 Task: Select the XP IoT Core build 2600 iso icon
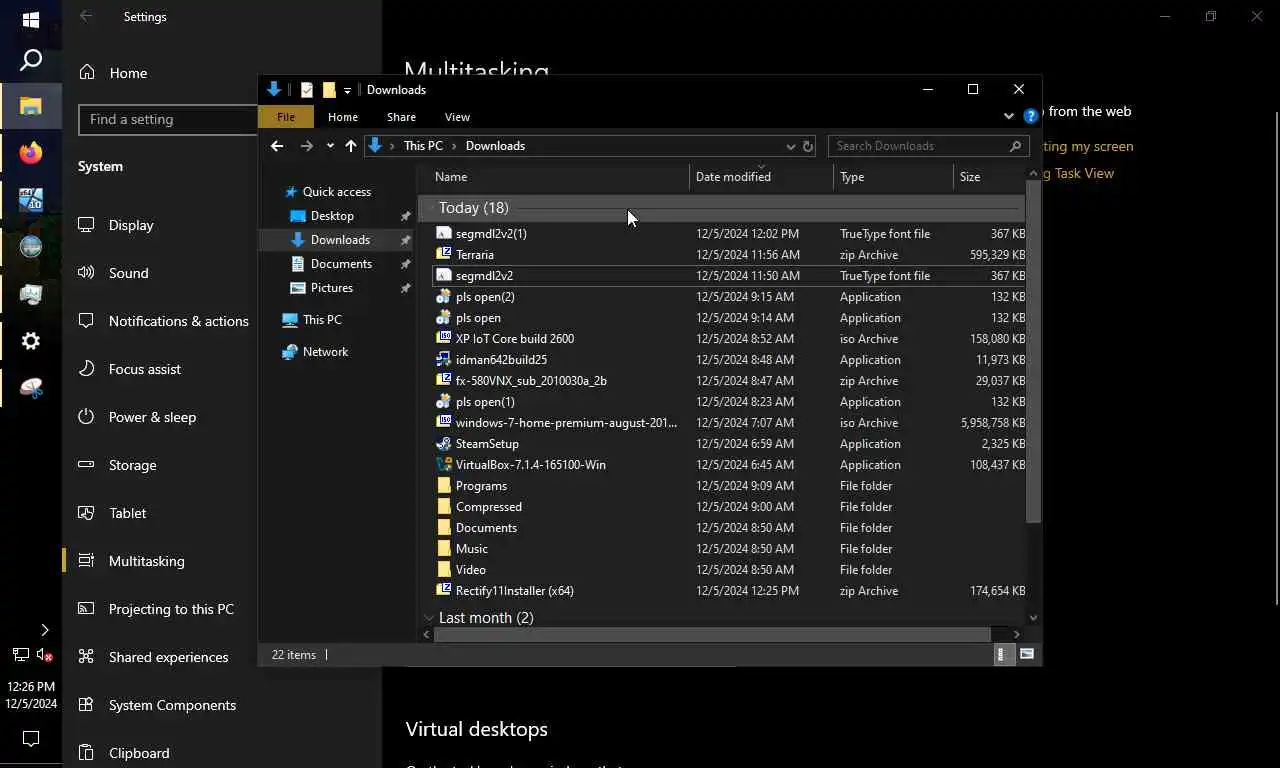point(444,338)
